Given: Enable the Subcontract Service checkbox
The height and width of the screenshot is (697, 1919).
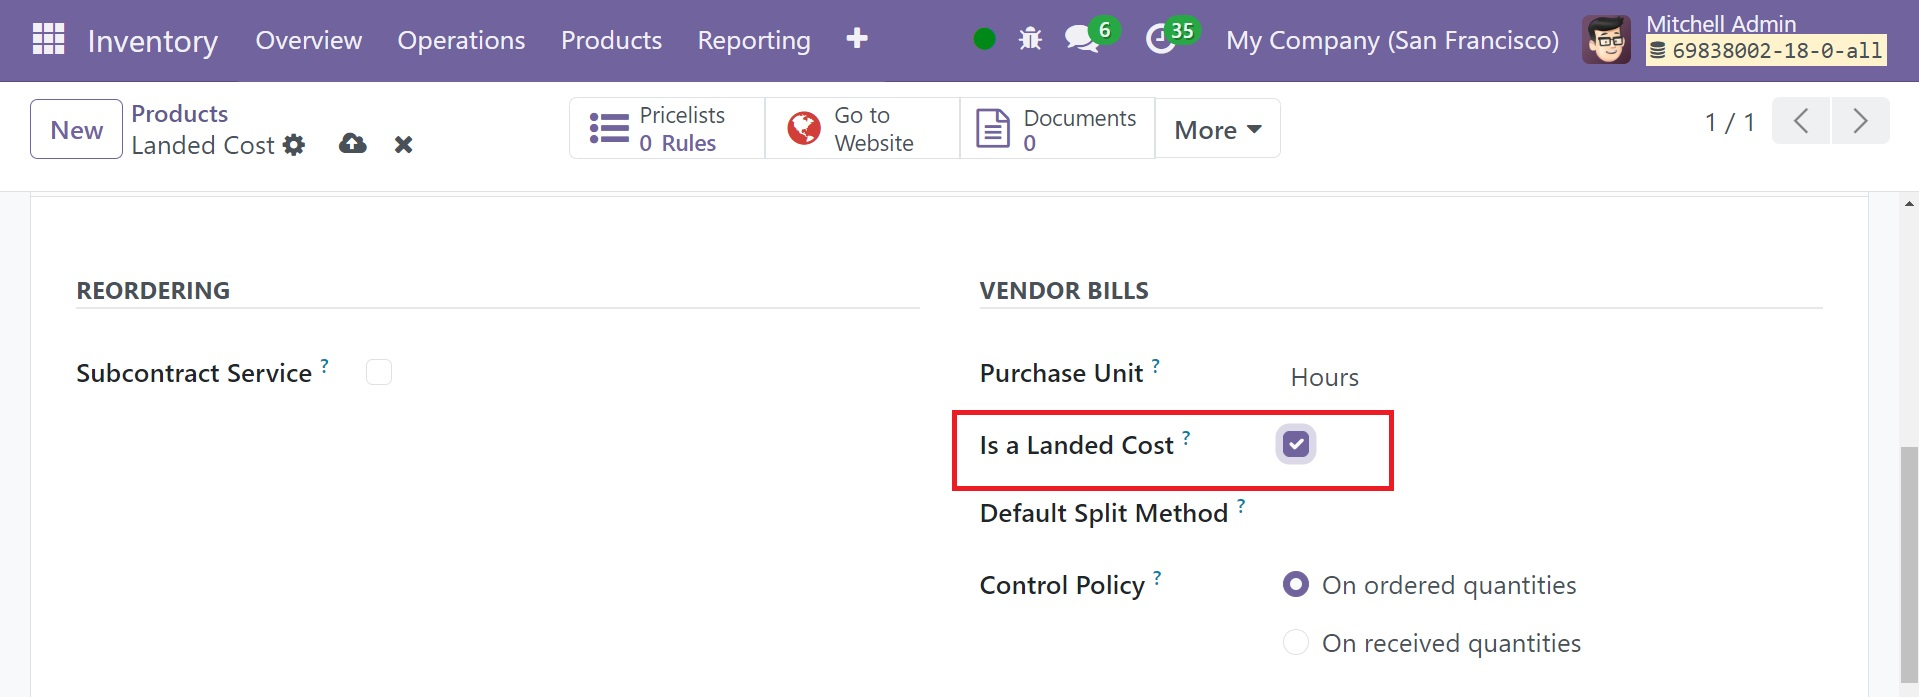Looking at the screenshot, I should click(379, 372).
